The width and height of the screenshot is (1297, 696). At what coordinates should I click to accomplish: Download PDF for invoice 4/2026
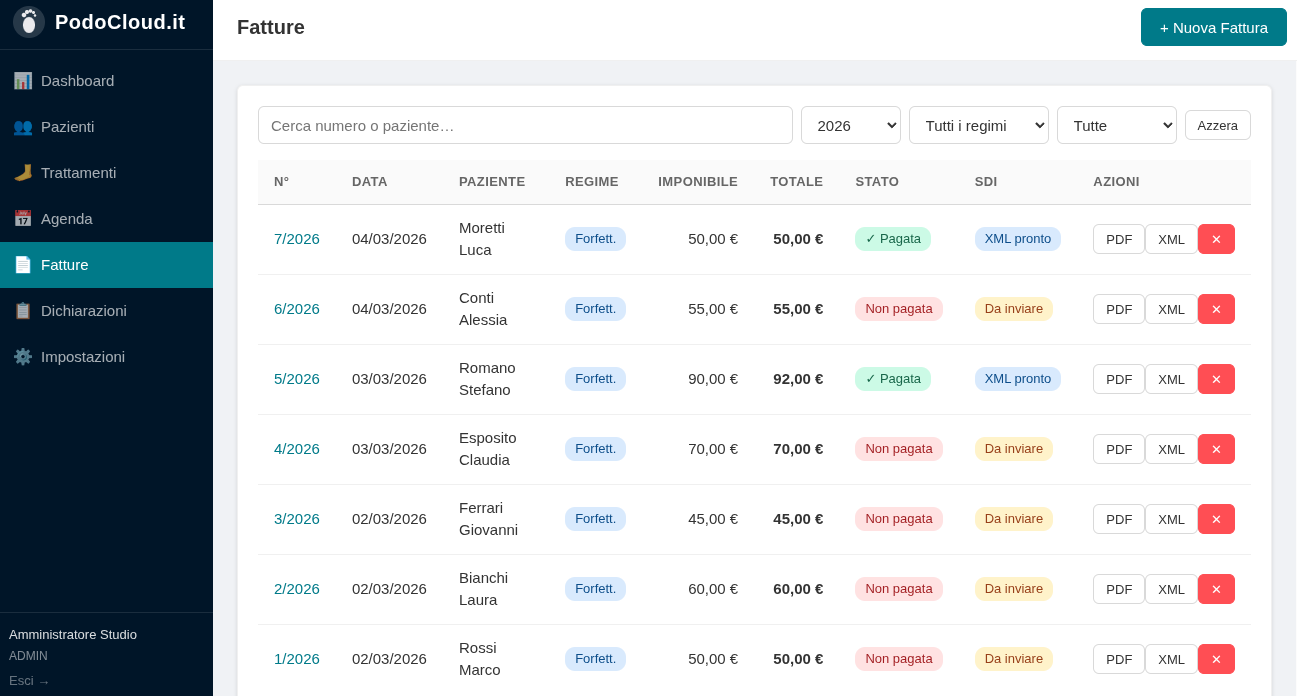click(x=1119, y=449)
